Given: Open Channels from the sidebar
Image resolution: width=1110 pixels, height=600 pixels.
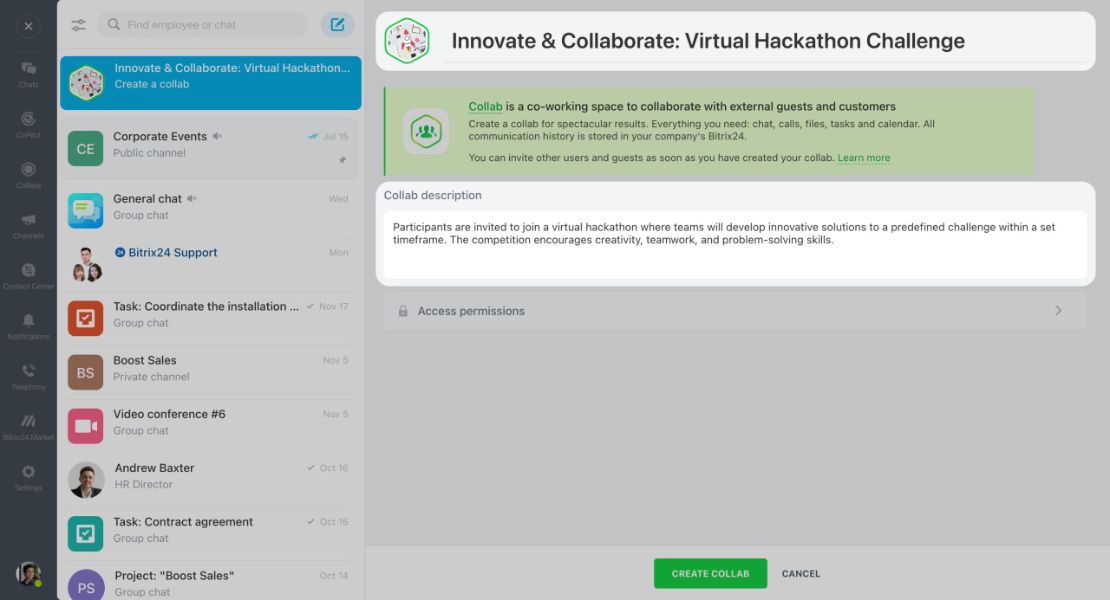Looking at the screenshot, I should (x=28, y=225).
